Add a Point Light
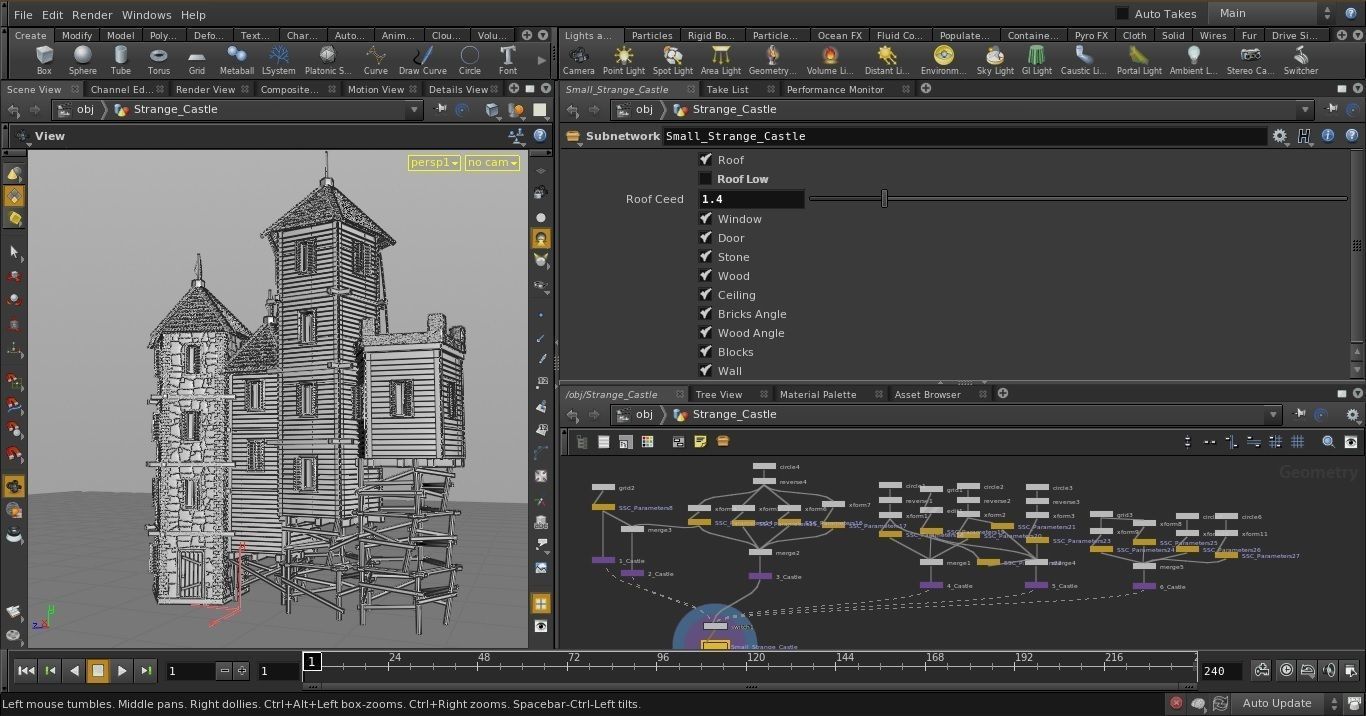The height and width of the screenshot is (716, 1366). pos(624,60)
